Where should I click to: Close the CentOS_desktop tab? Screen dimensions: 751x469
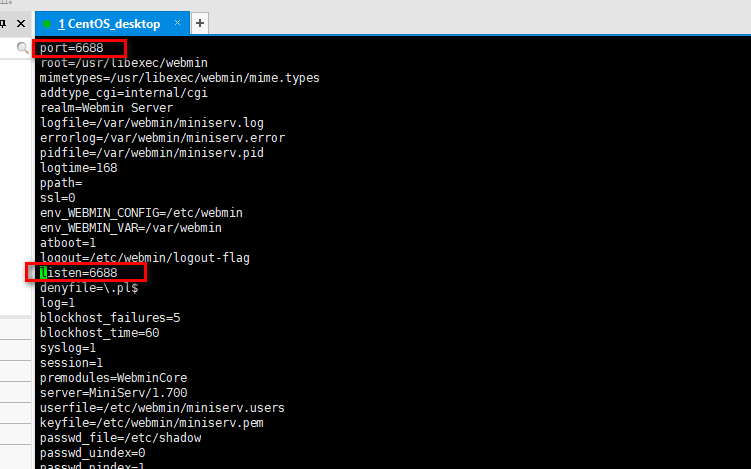click(x=177, y=23)
